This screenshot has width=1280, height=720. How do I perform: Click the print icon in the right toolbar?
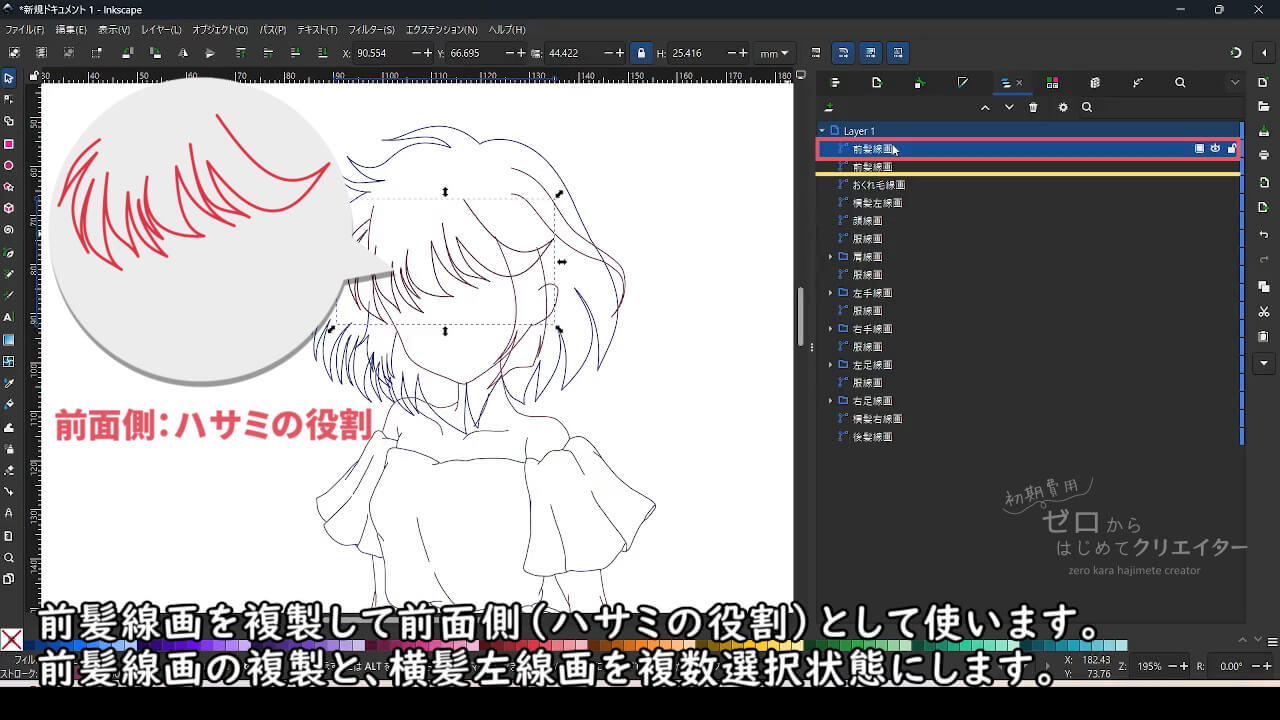coord(1264,155)
